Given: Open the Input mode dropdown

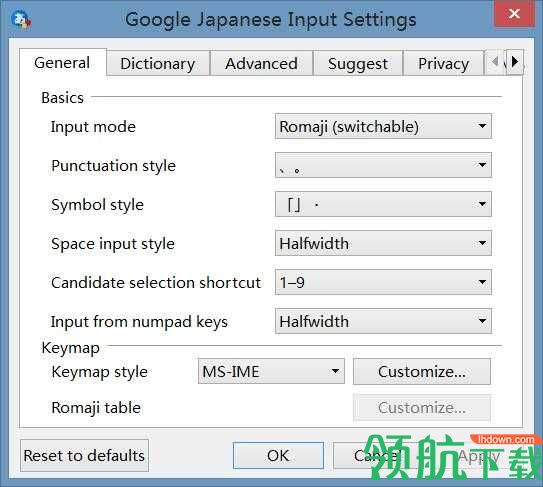Looking at the screenshot, I should click(383, 126).
